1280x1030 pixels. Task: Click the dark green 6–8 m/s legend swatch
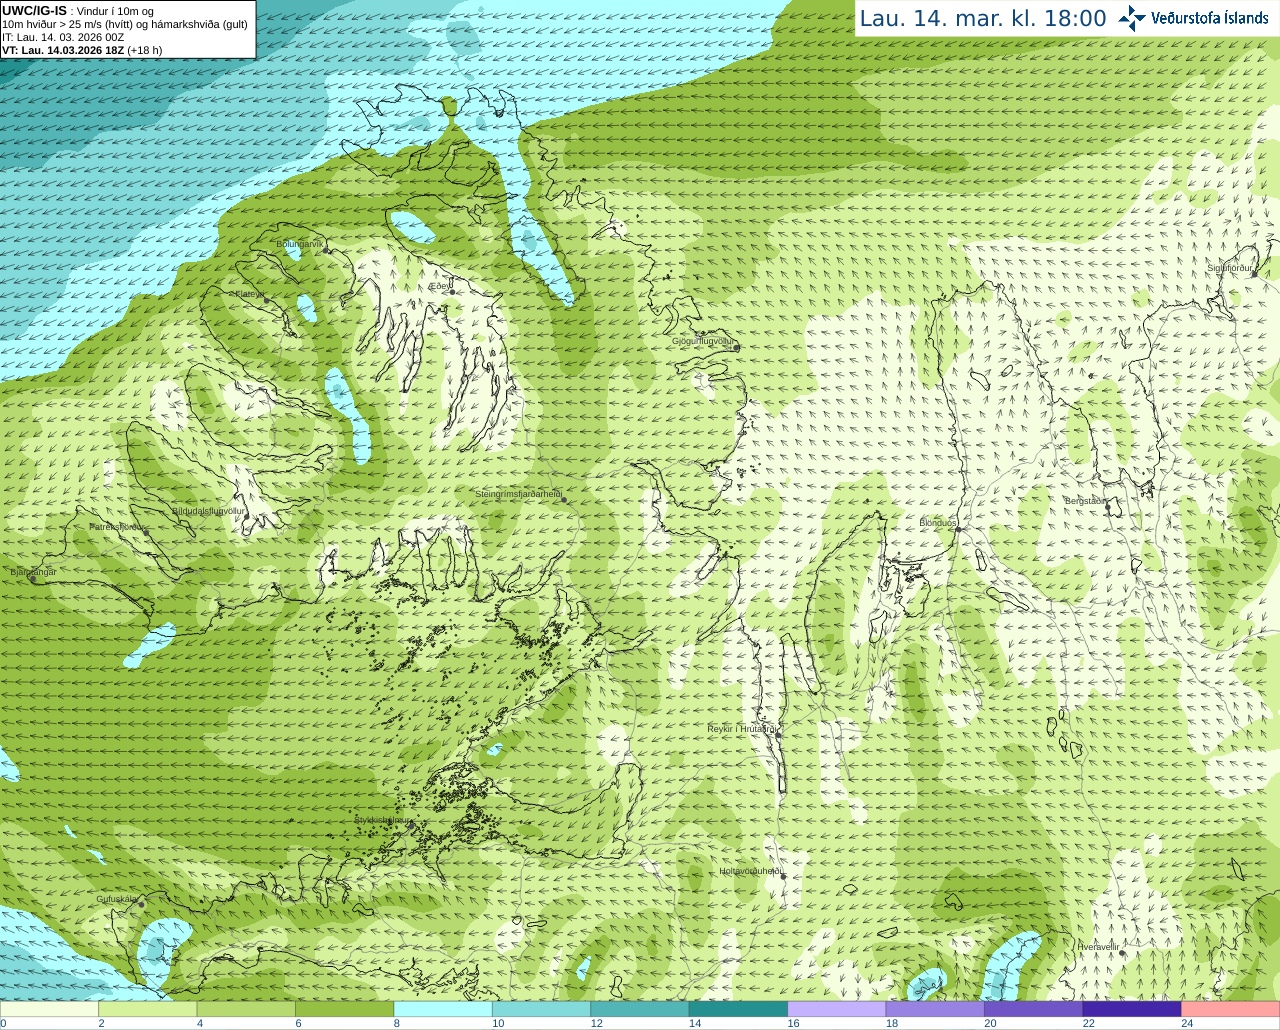coord(344,1009)
